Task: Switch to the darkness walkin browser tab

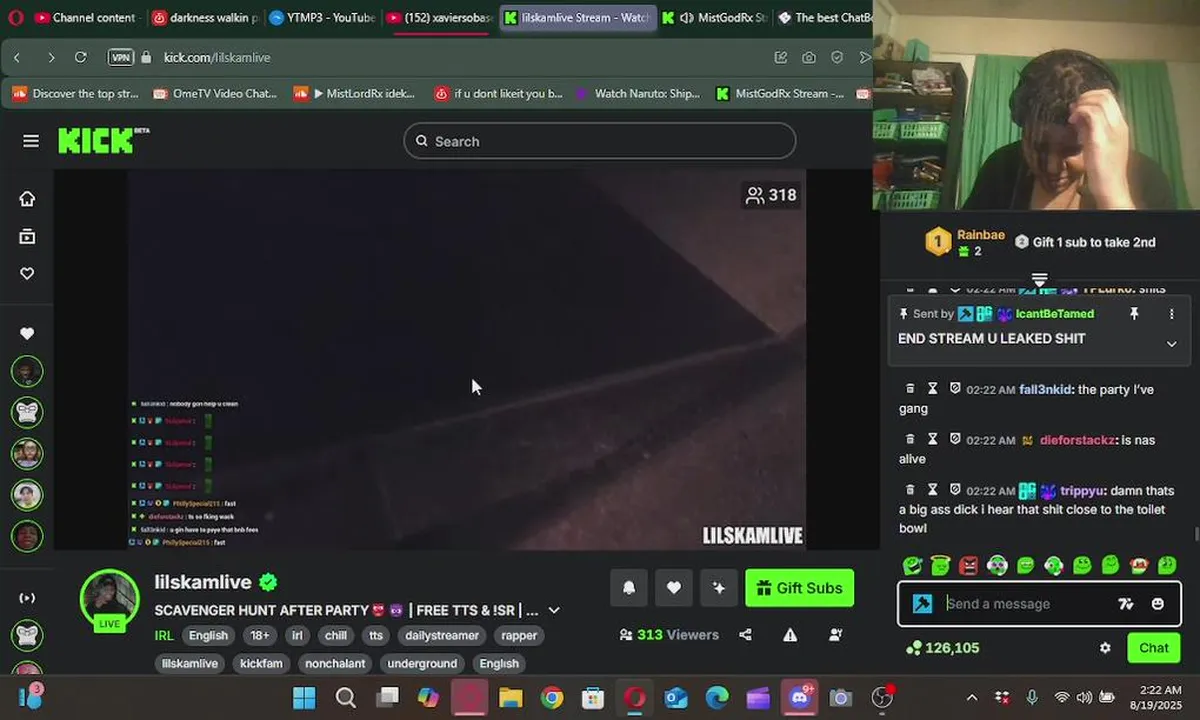Action: pos(203,17)
